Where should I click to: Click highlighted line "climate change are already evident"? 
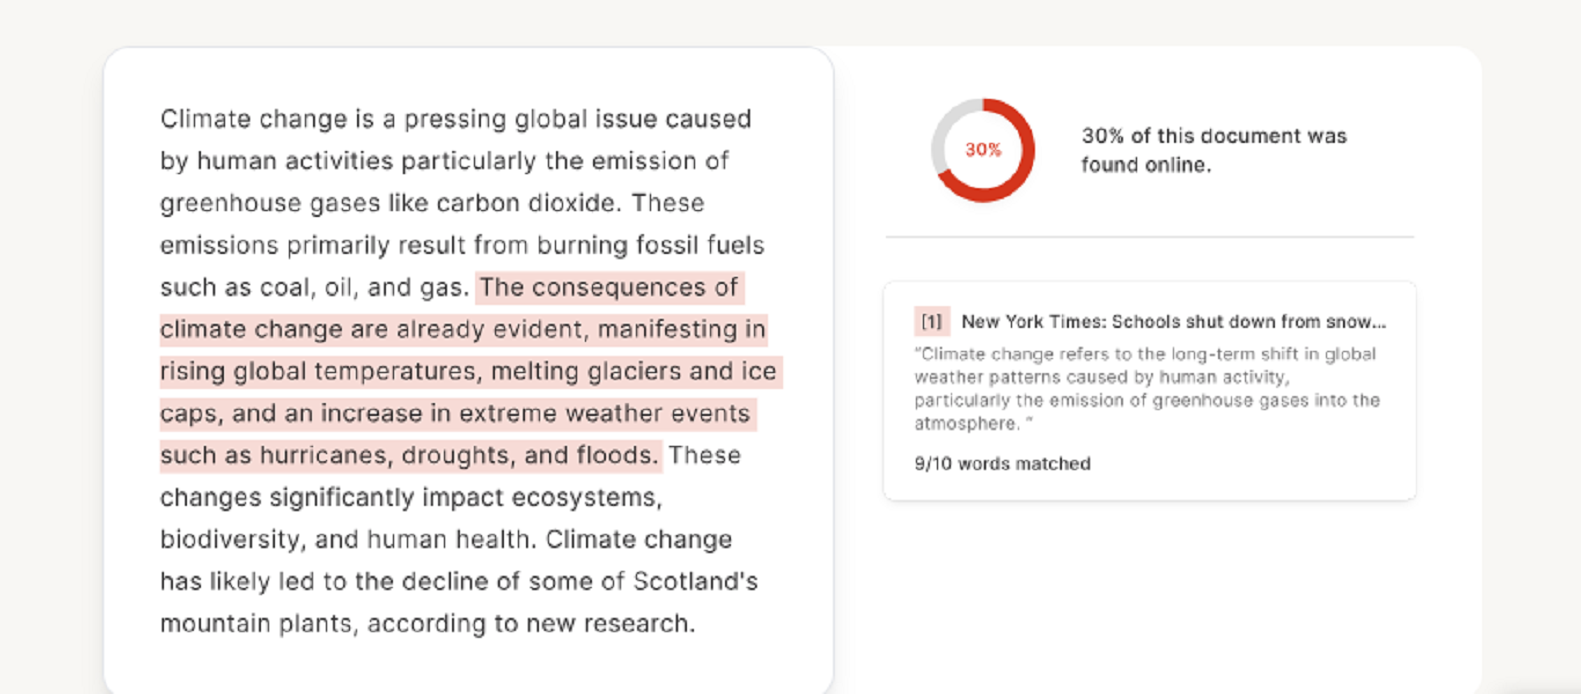[462, 330]
